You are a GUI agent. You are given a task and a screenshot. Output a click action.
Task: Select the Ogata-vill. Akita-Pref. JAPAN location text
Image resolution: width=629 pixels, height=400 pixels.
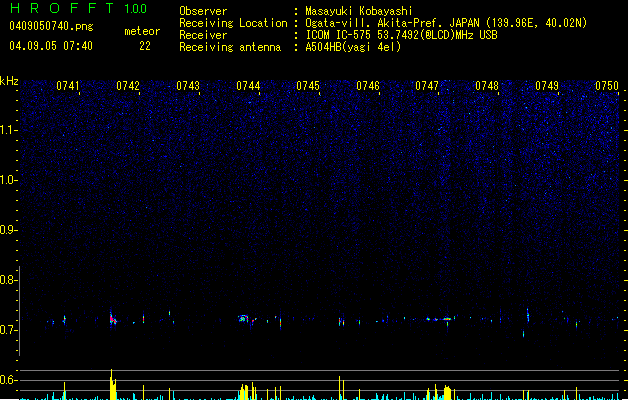coord(446,23)
